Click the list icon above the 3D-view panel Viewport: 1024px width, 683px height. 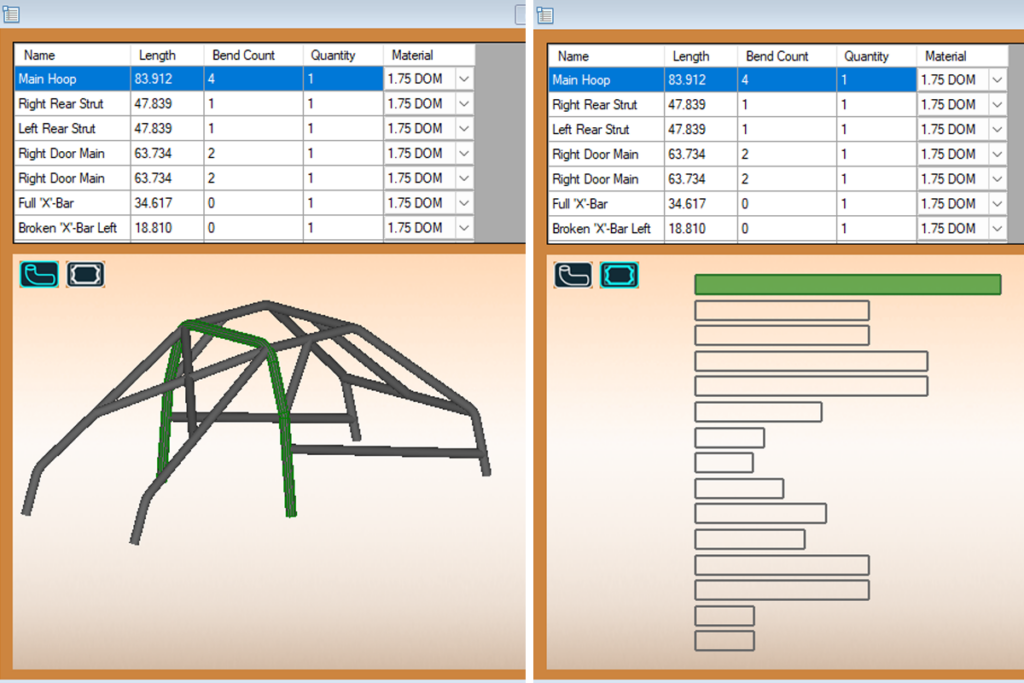point(11,14)
